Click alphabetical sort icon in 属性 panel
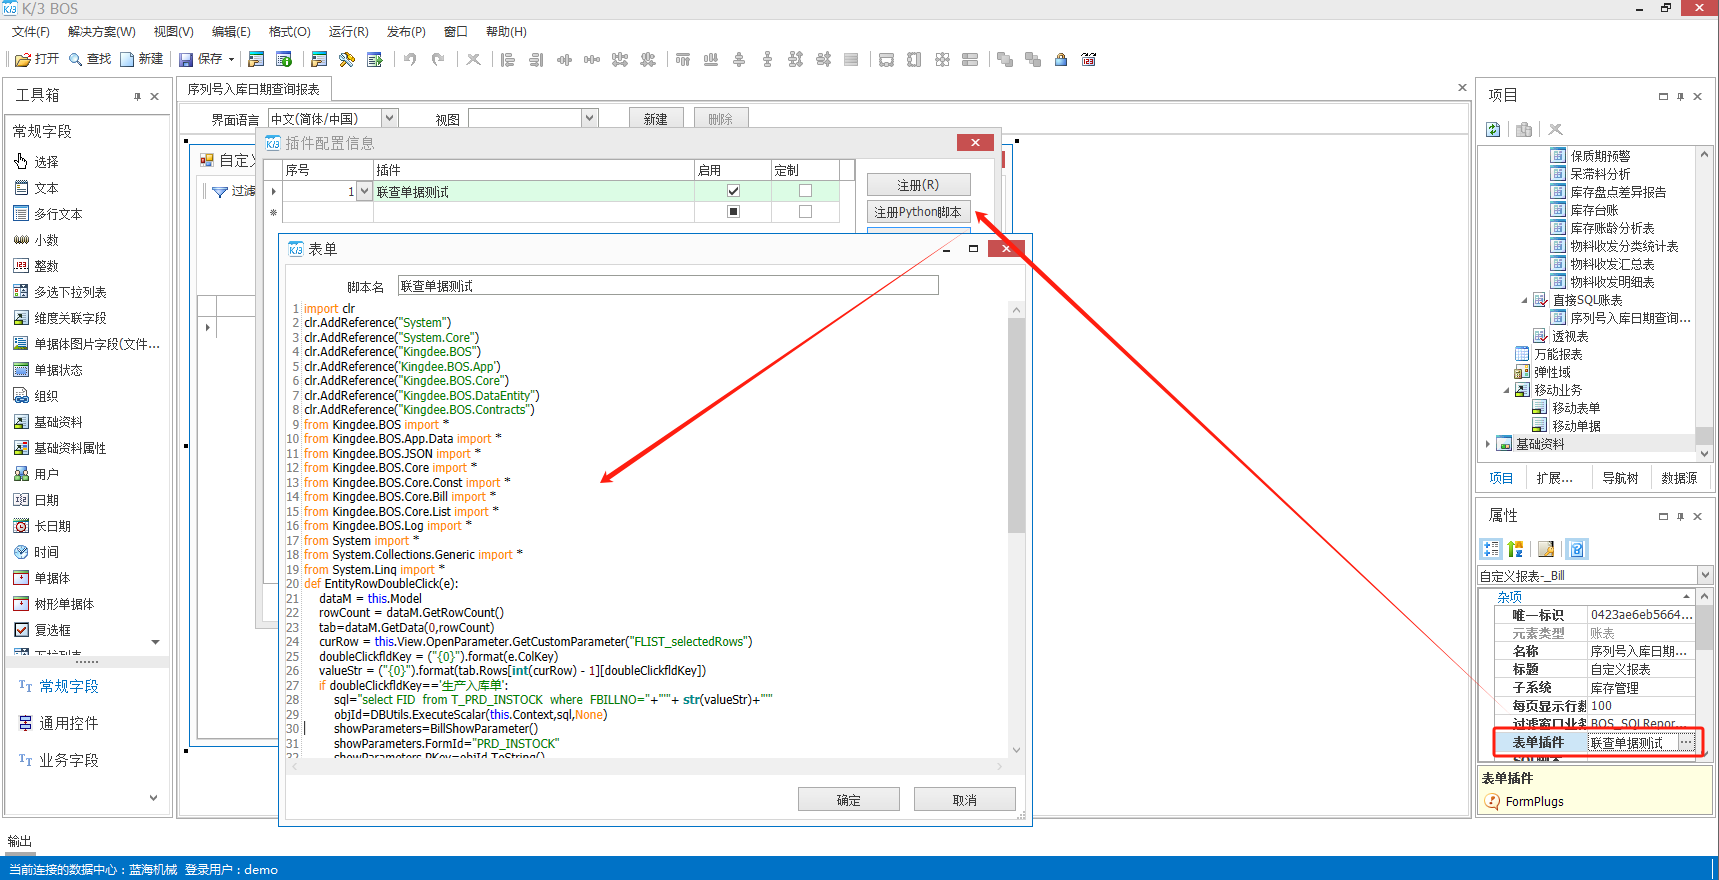 click(x=1516, y=549)
